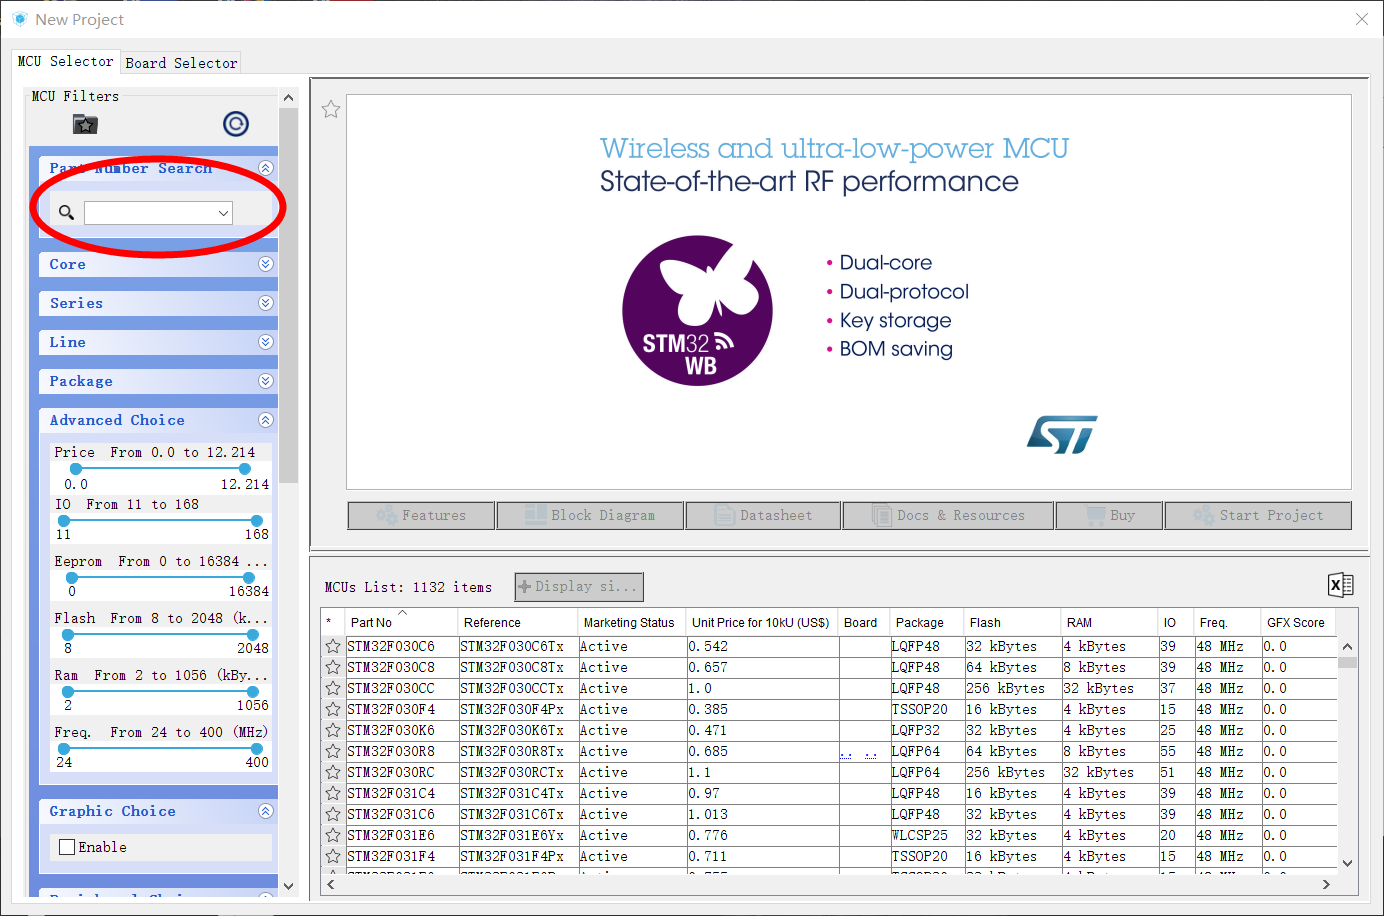
Task: Click the Flash slider minimum handle
Action: [68, 634]
